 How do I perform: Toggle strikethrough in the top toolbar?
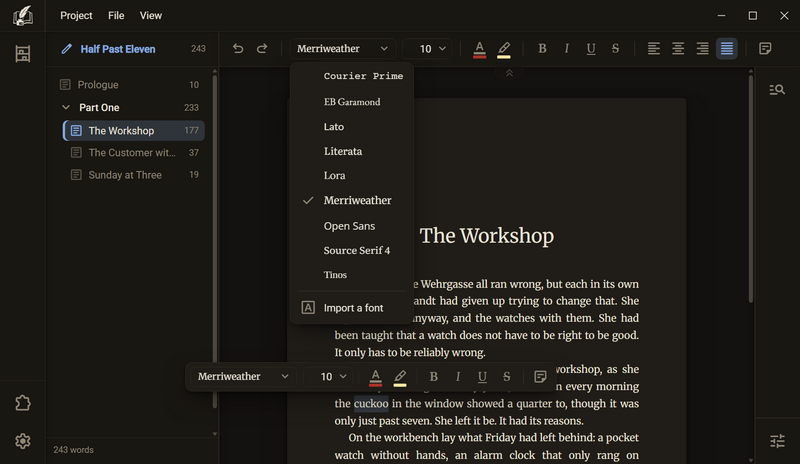(615, 48)
